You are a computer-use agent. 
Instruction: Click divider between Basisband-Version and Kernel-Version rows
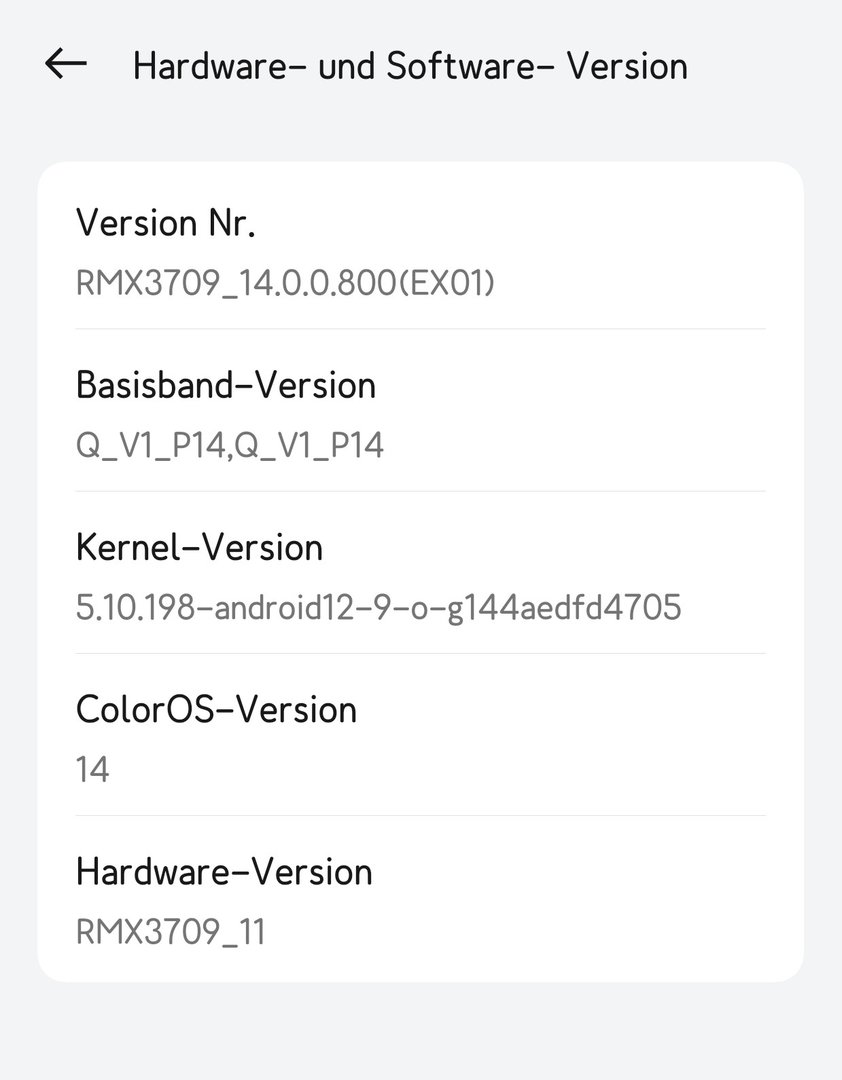click(420, 491)
